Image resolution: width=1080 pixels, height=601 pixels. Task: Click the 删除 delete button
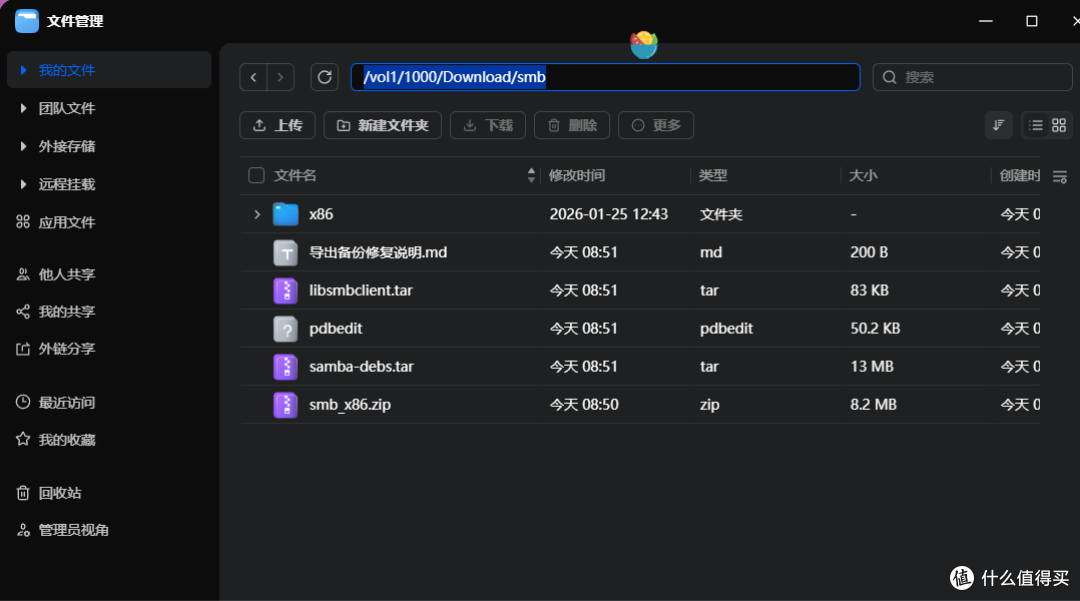(x=572, y=125)
